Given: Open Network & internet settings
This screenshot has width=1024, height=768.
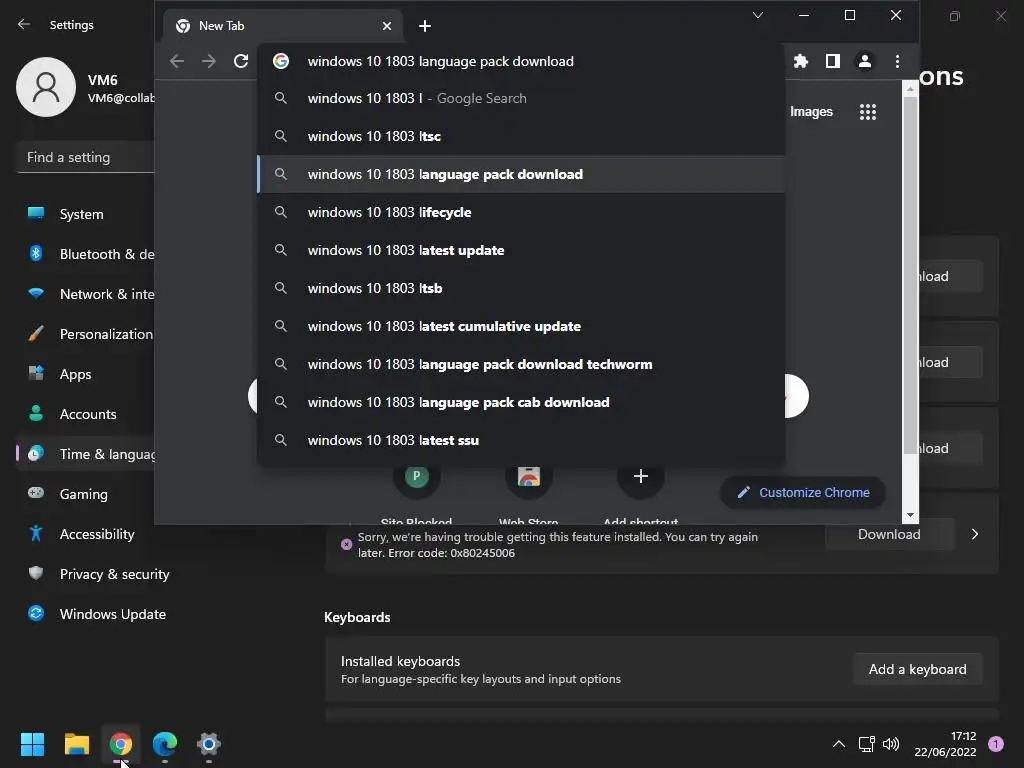Looking at the screenshot, I should point(86,295).
